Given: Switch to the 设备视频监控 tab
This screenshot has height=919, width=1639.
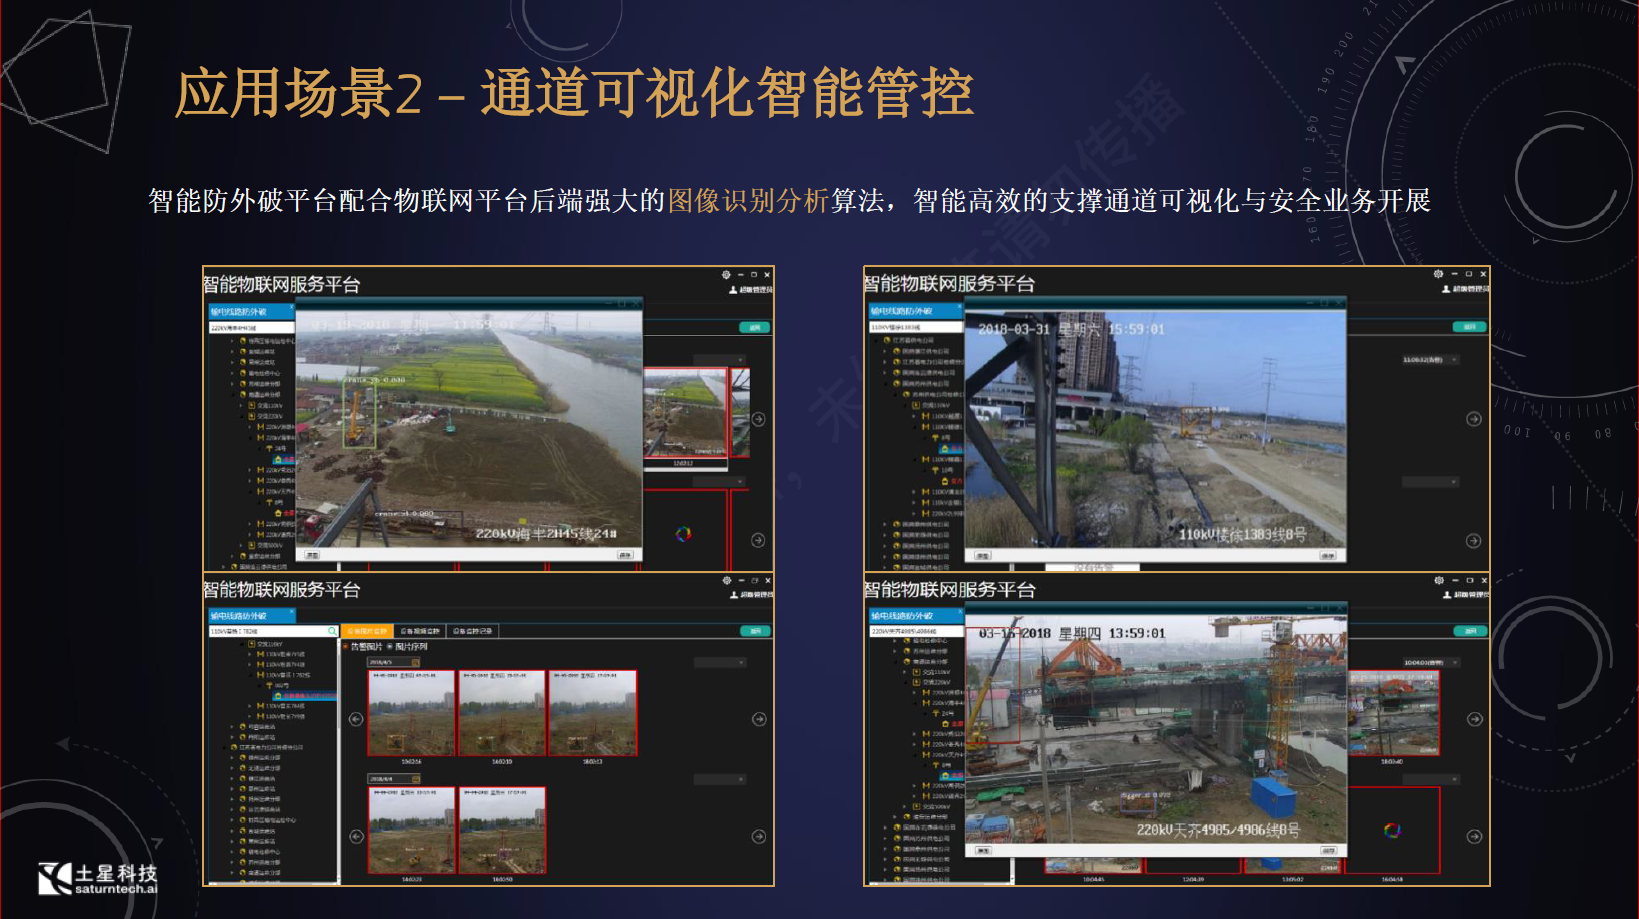Looking at the screenshot, I should (x=420, y=631).
